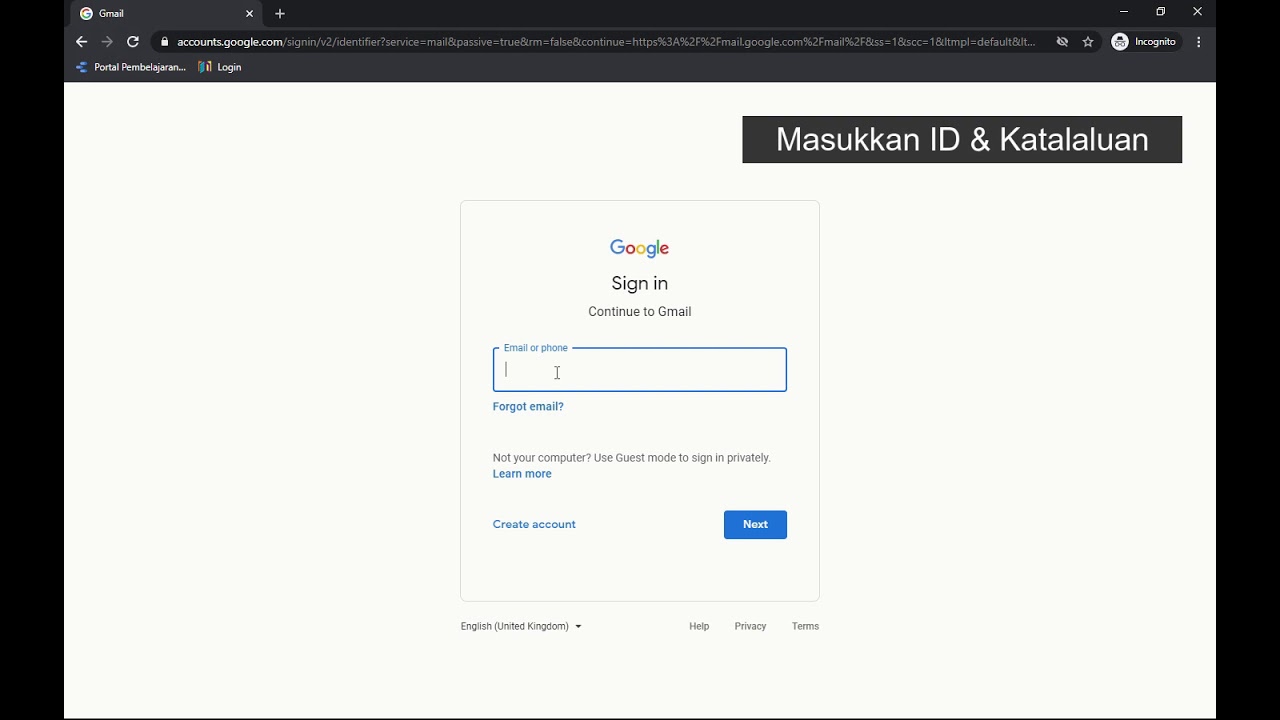
Task: Focus the Email or phone field
Action: [x=640, y=369]
